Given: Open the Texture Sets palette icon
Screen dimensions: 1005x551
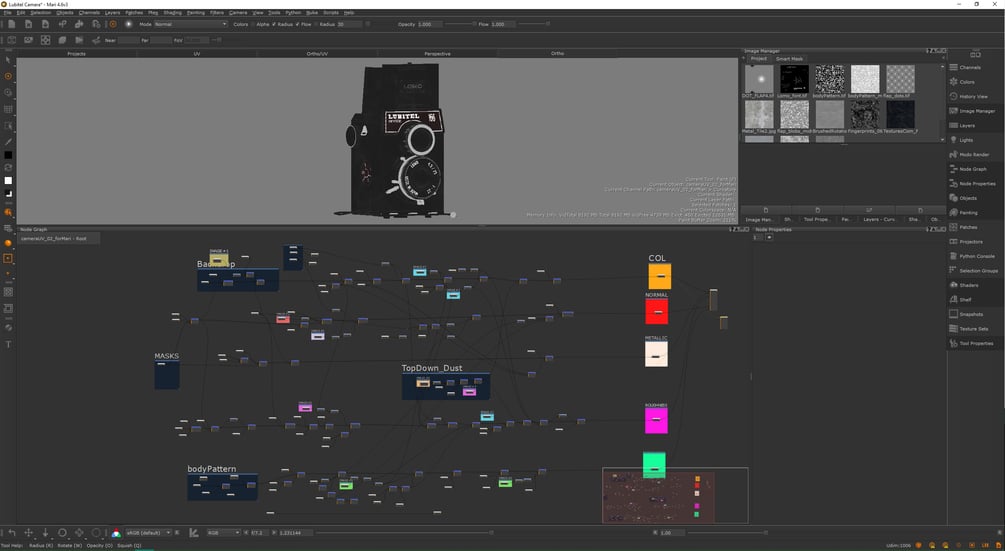Looking at the screenshot, I should coord(954,329).
